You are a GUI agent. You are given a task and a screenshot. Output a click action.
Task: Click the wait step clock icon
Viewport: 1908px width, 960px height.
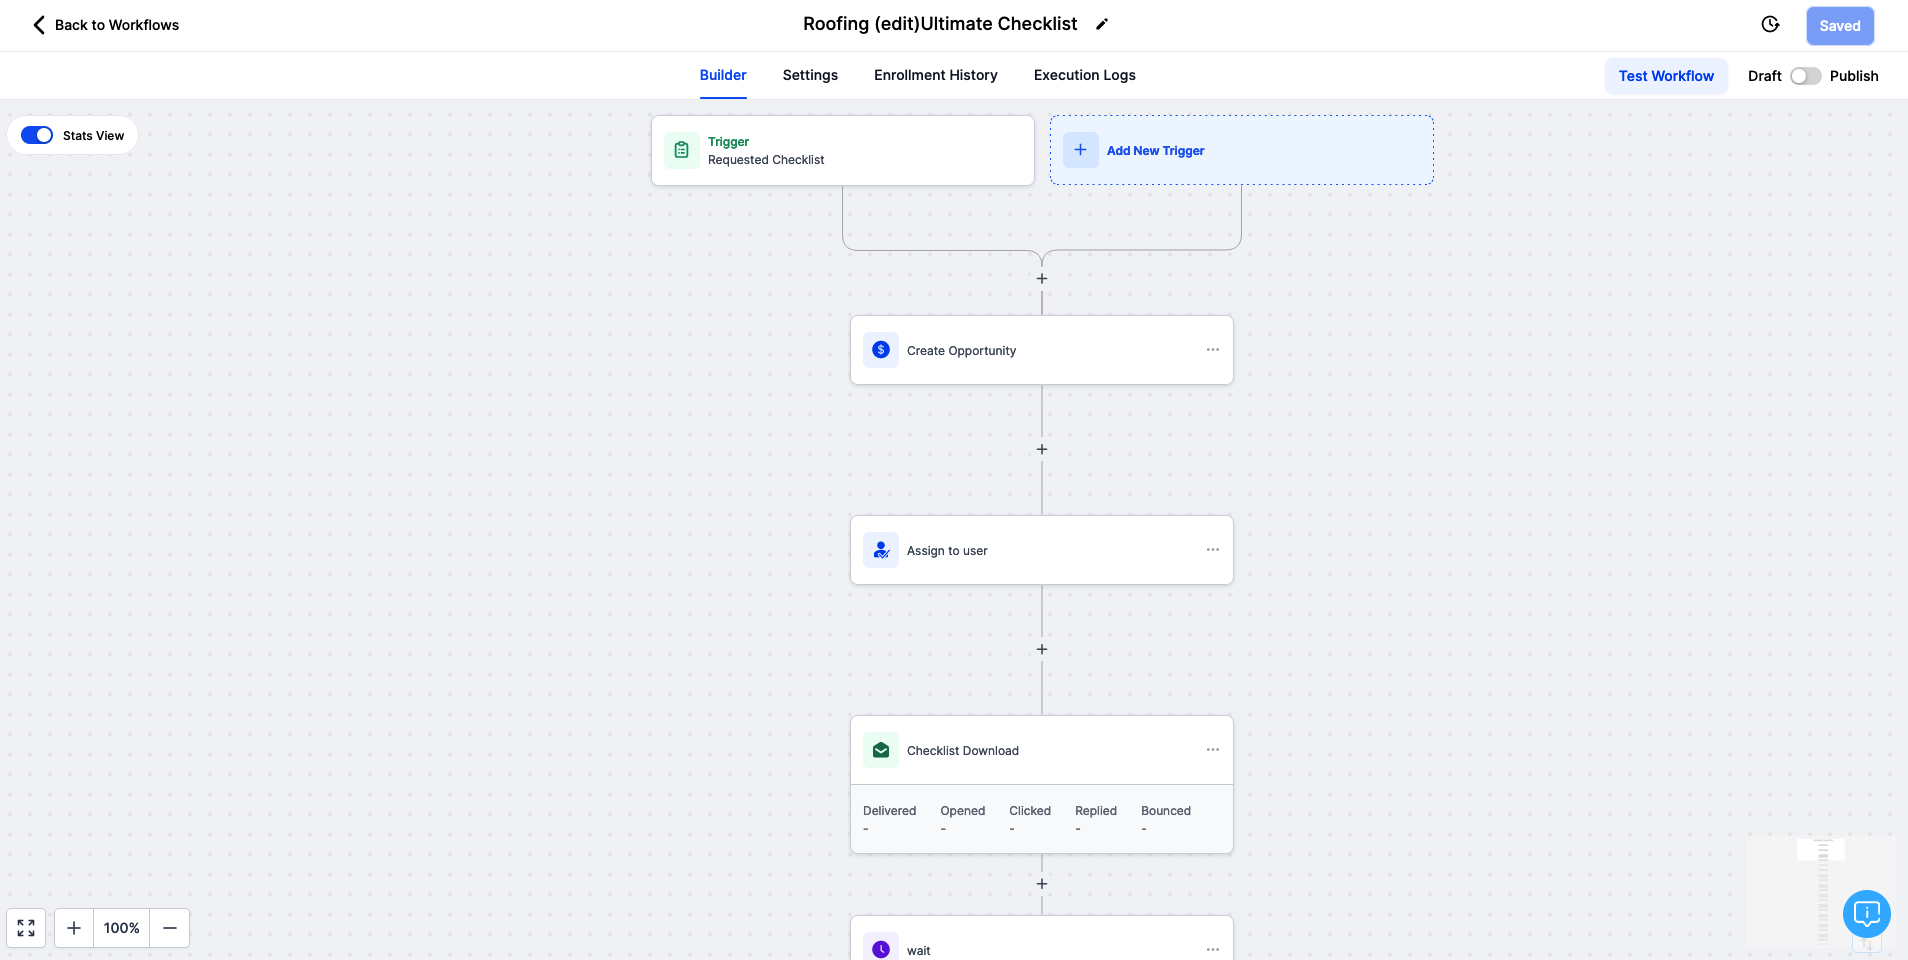click(x=881, y=949)
